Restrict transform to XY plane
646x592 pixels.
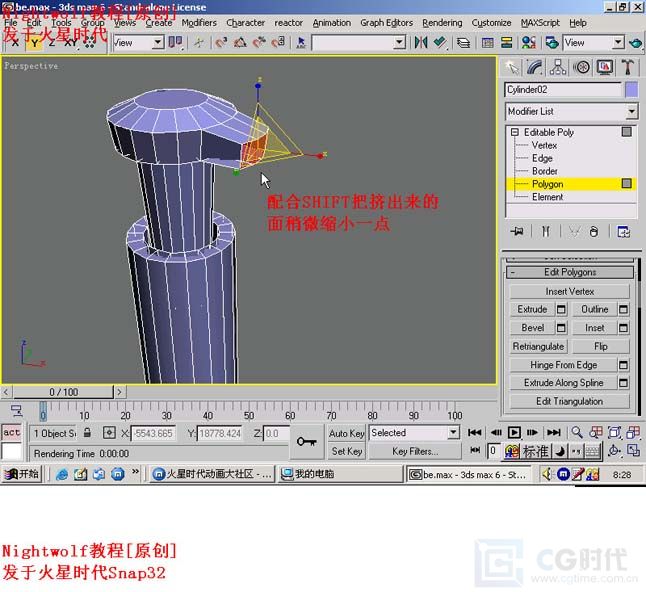pyautogui.click(x=70, y=42)
